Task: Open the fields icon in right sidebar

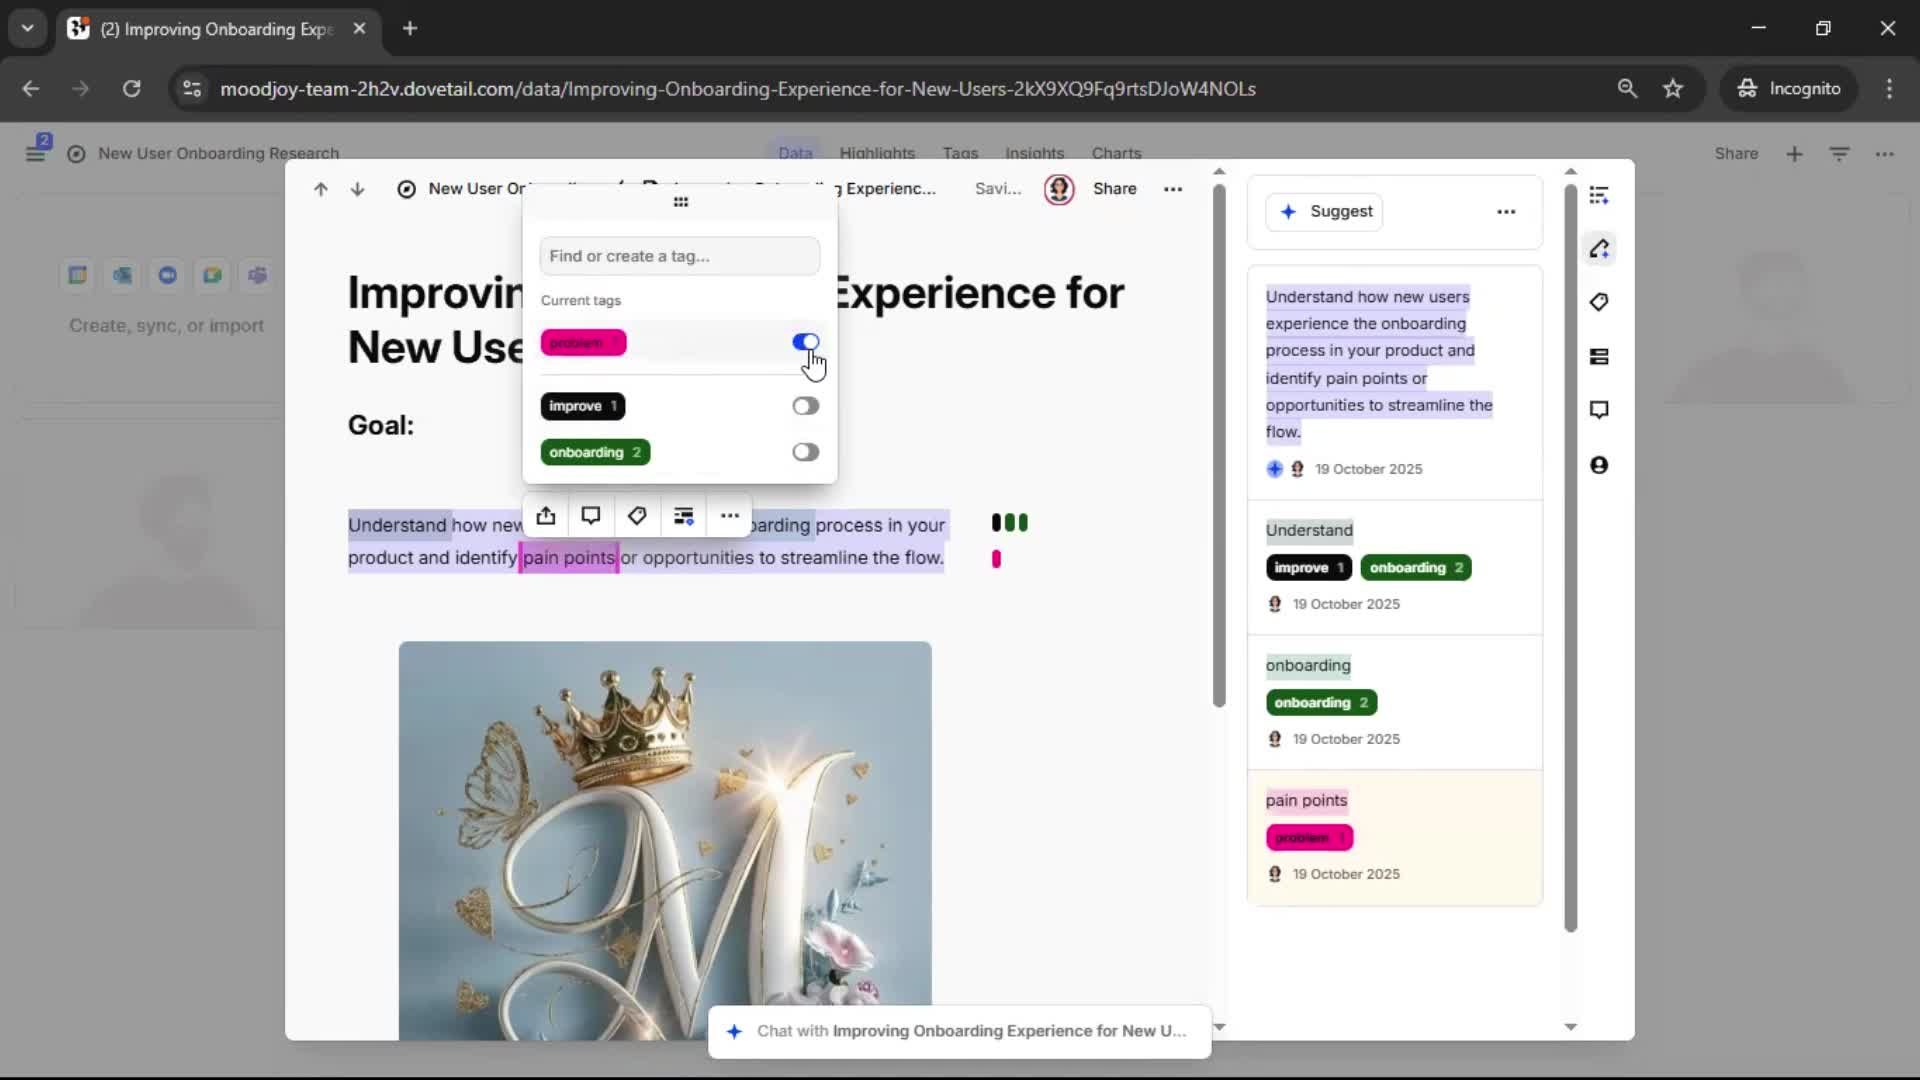Action: pos(1599,357)
